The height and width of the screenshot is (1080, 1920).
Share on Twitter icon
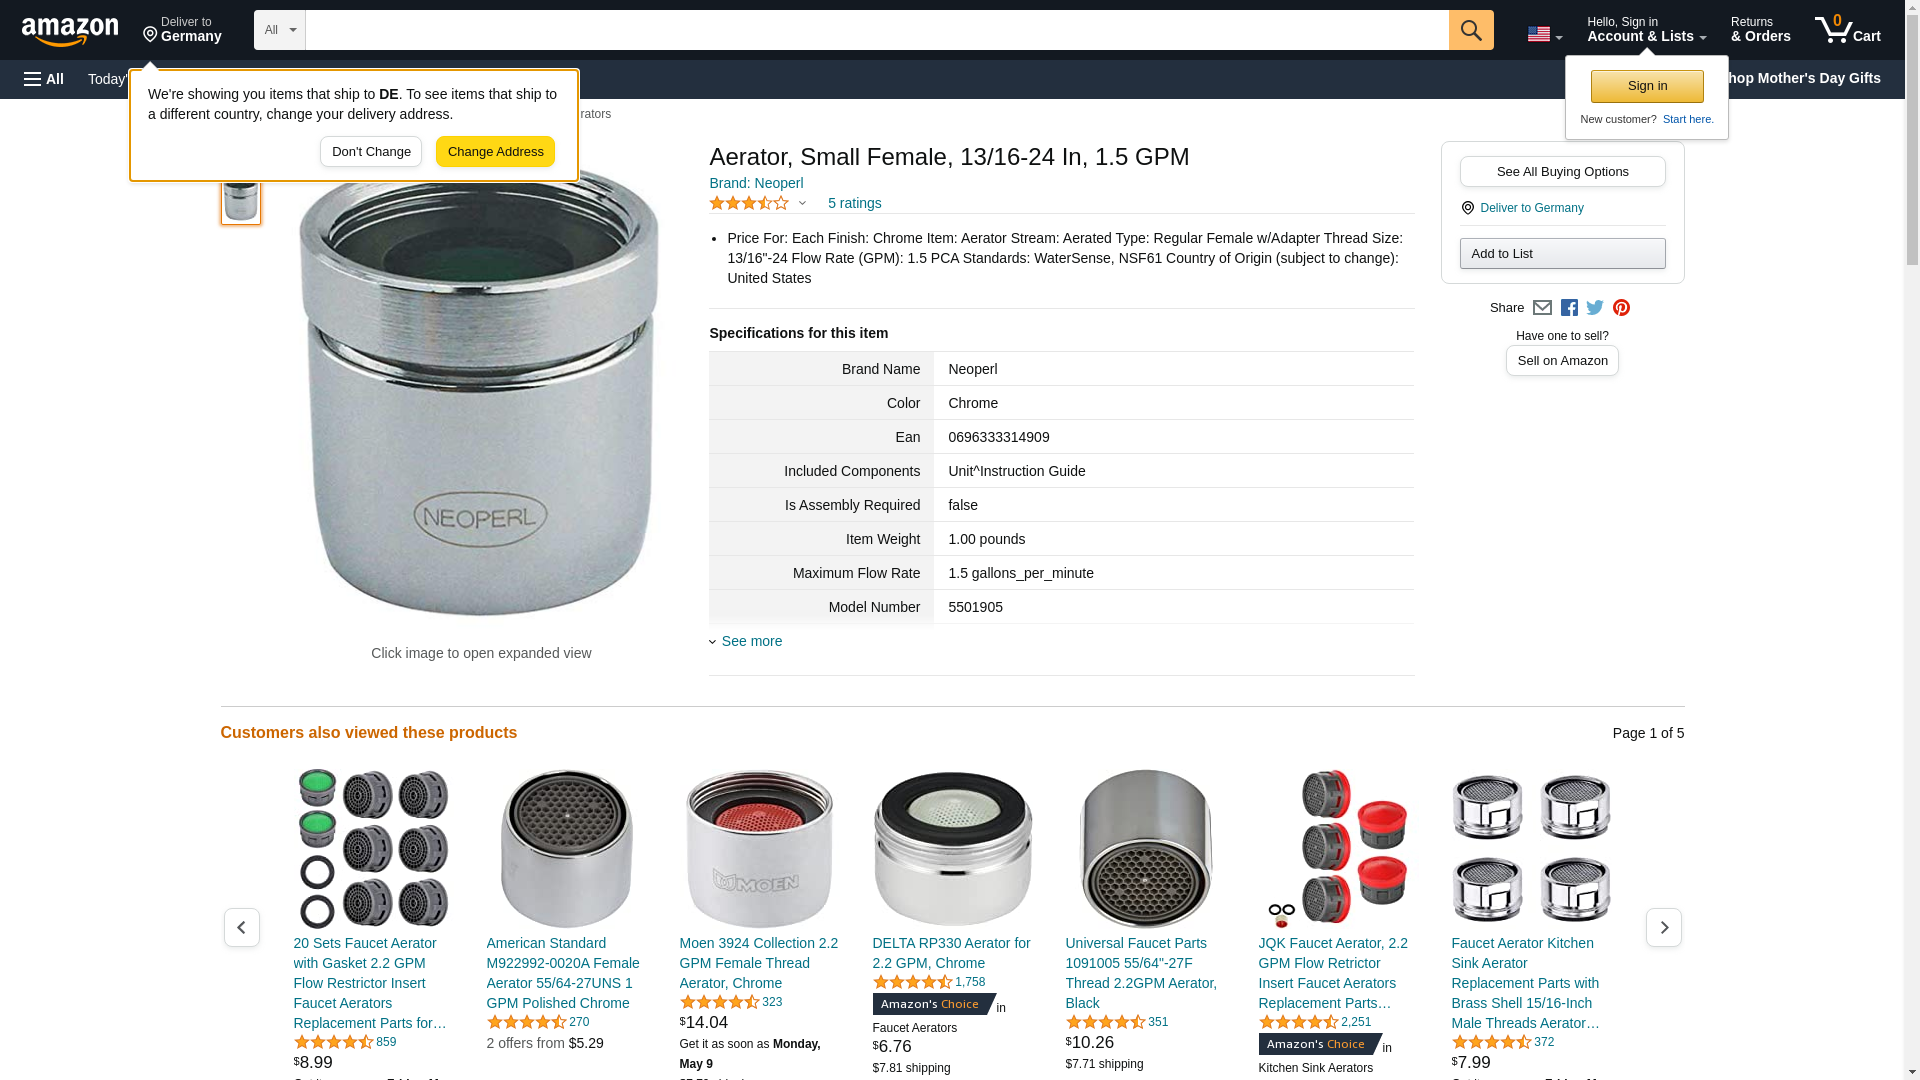tap(1595, 308)
